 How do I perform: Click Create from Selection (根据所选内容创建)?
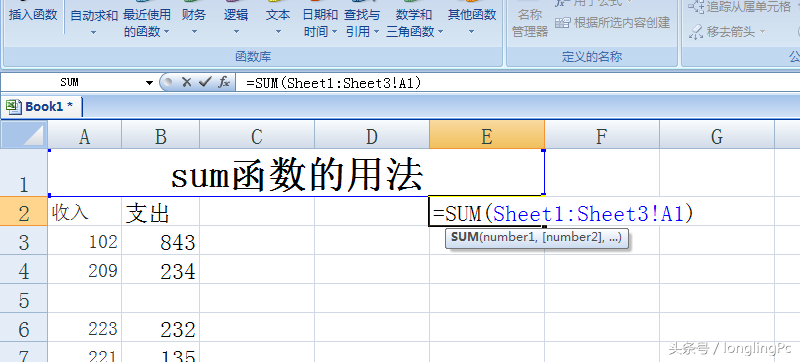click(612, 23)
